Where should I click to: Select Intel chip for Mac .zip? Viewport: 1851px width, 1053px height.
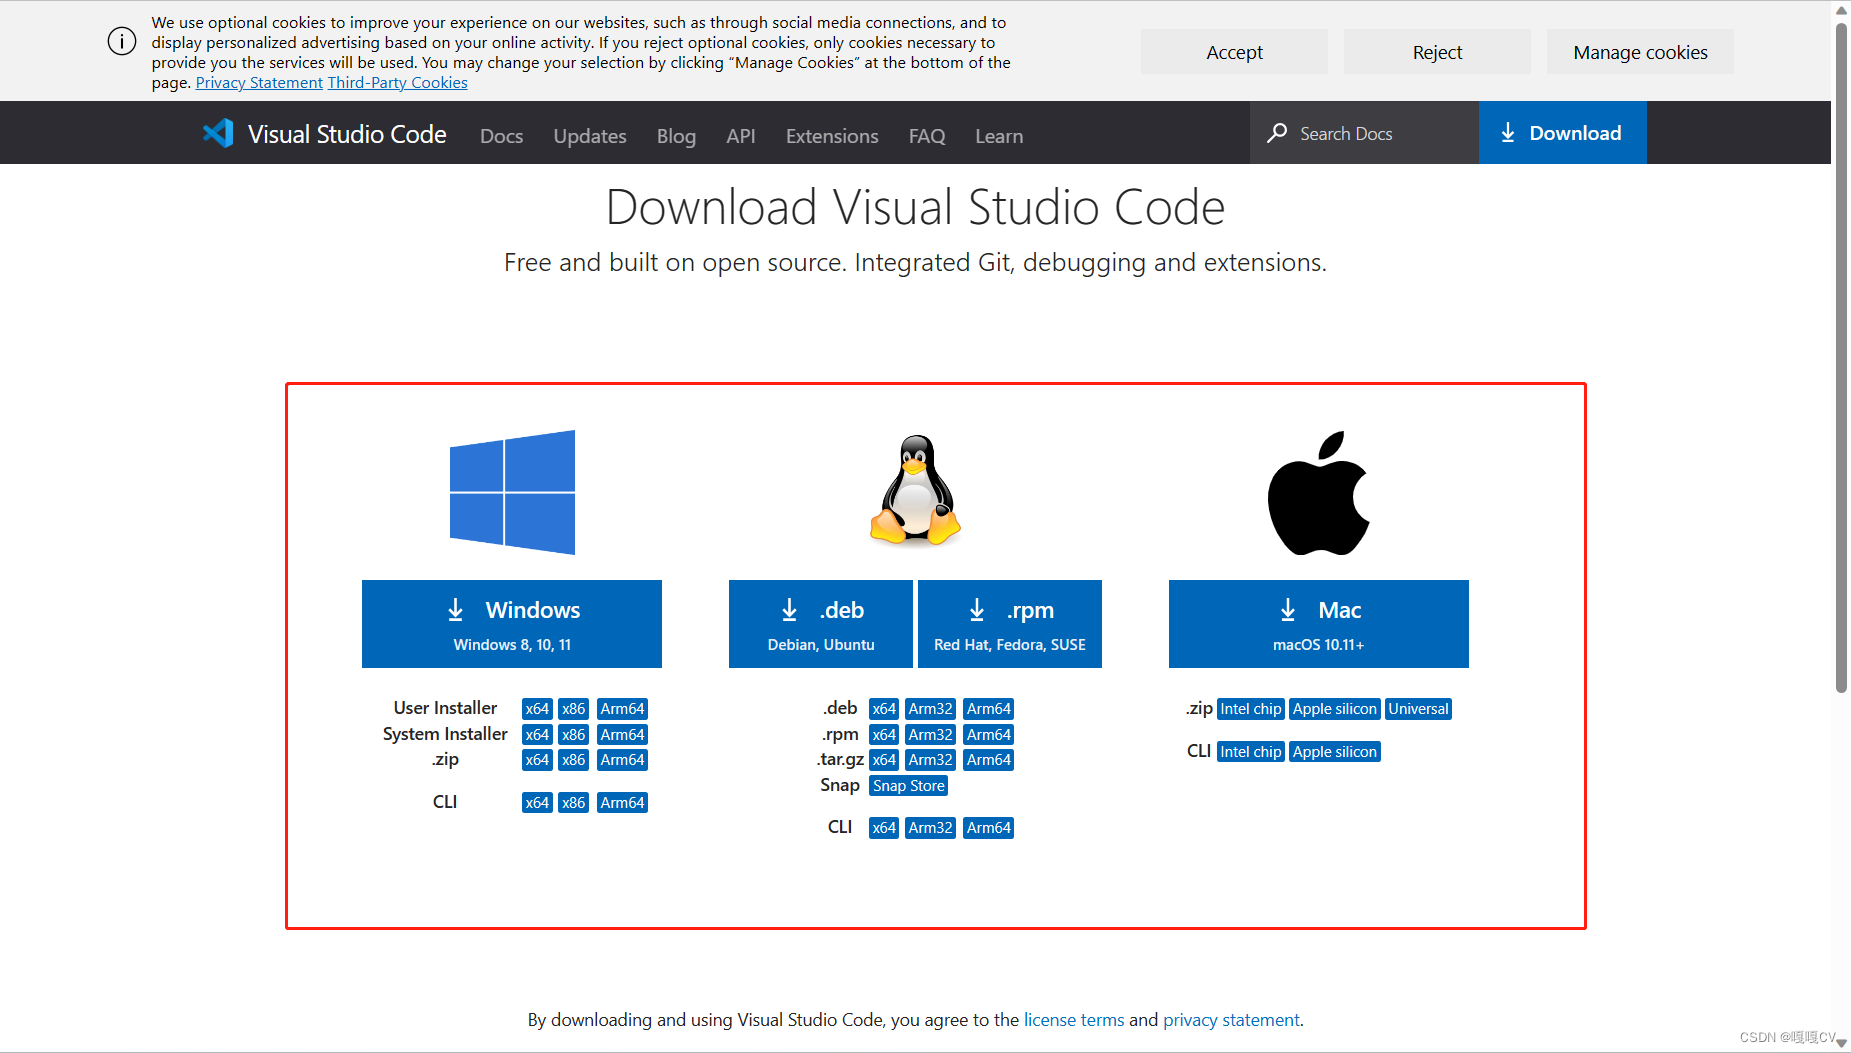pos(1251,709)
